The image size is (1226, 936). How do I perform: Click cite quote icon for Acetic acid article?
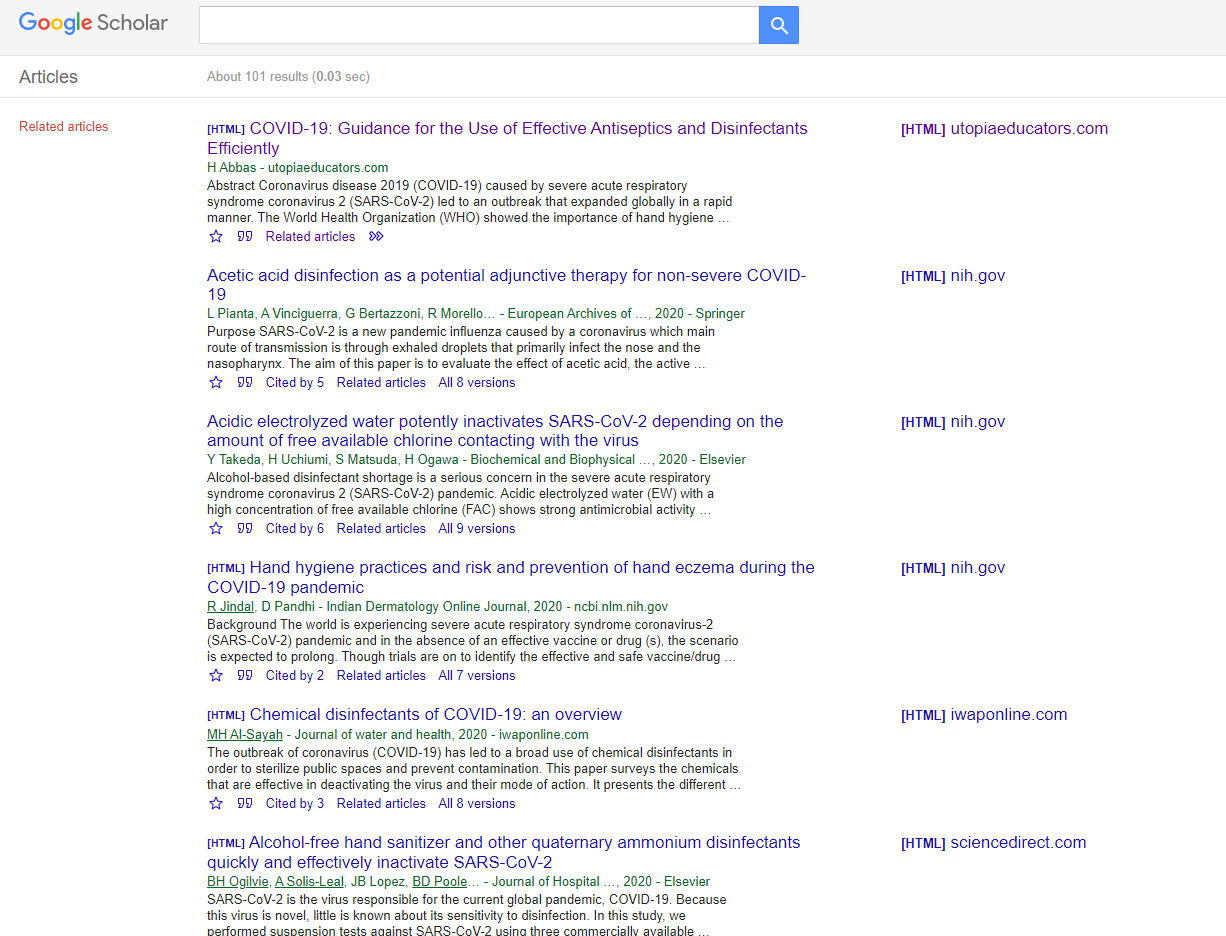coord(245,382)
